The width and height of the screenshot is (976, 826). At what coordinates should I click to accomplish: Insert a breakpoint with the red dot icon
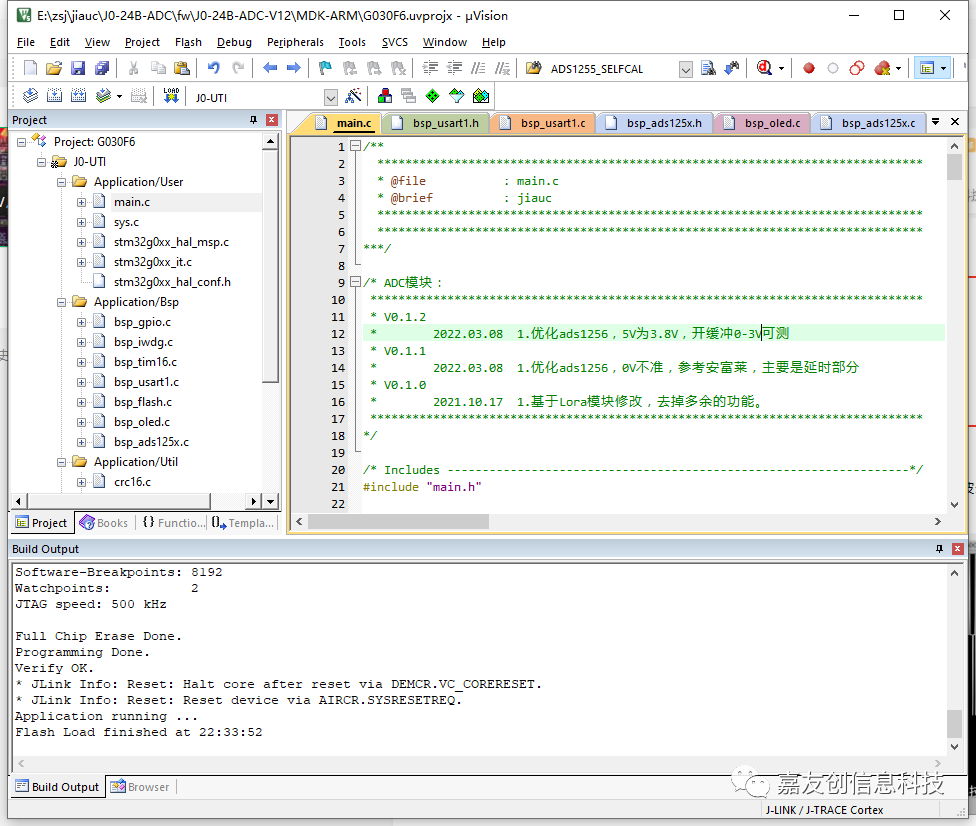(x=809, y=68)
